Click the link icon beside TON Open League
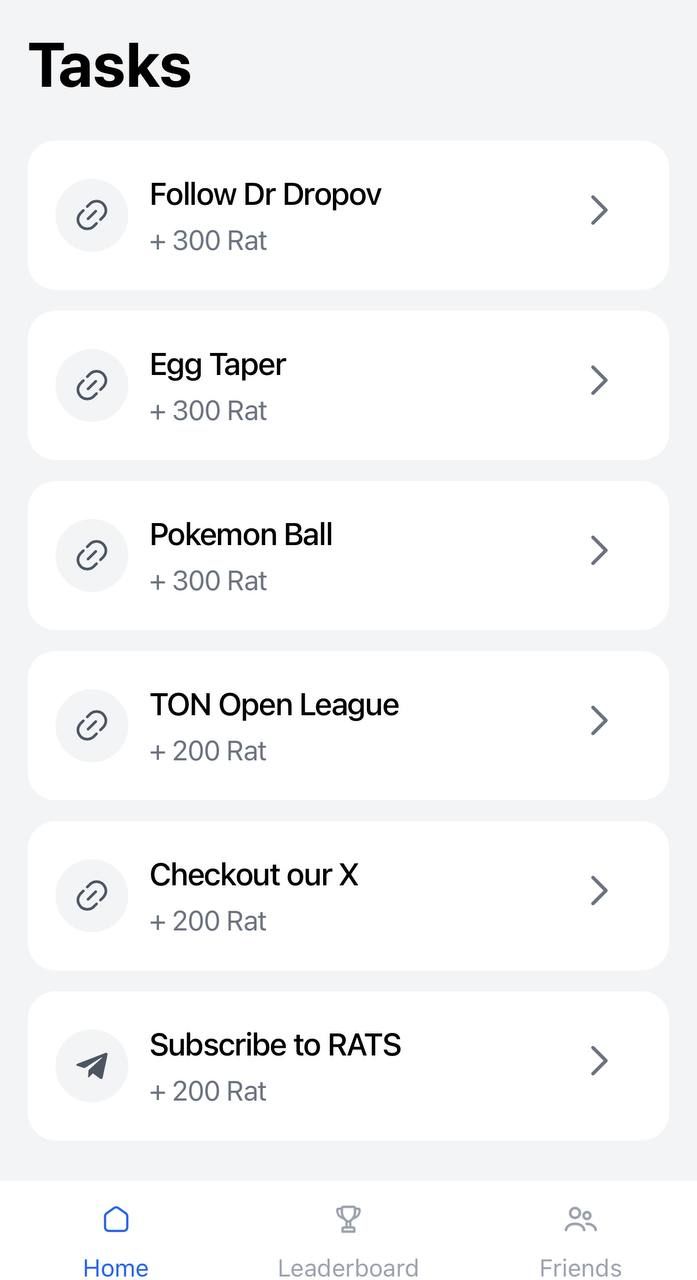Viewport: 697px width, 1280px height. pyautogui.click(x=91, y=725)
